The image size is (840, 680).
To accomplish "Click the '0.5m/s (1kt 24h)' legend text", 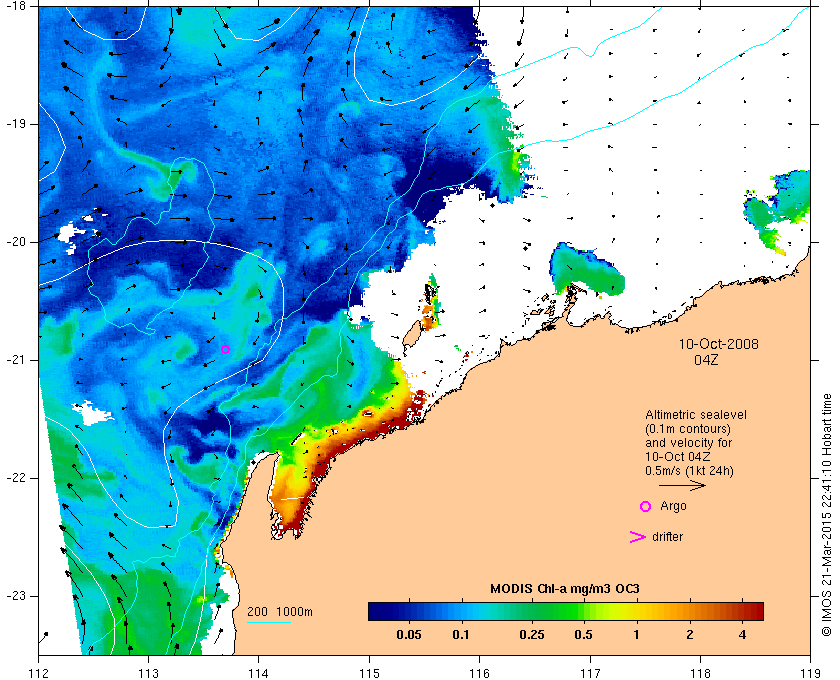I will [689, 471].
